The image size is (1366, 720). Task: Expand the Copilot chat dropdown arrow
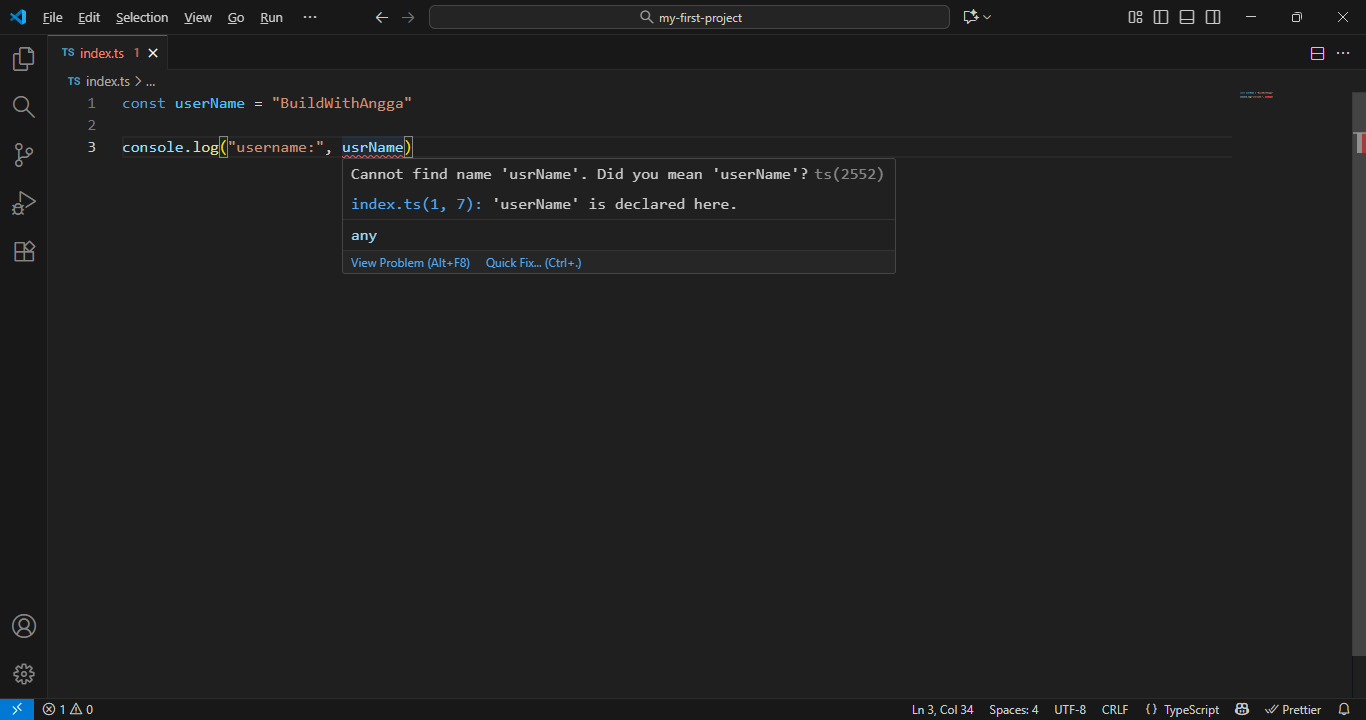point(988,17)
